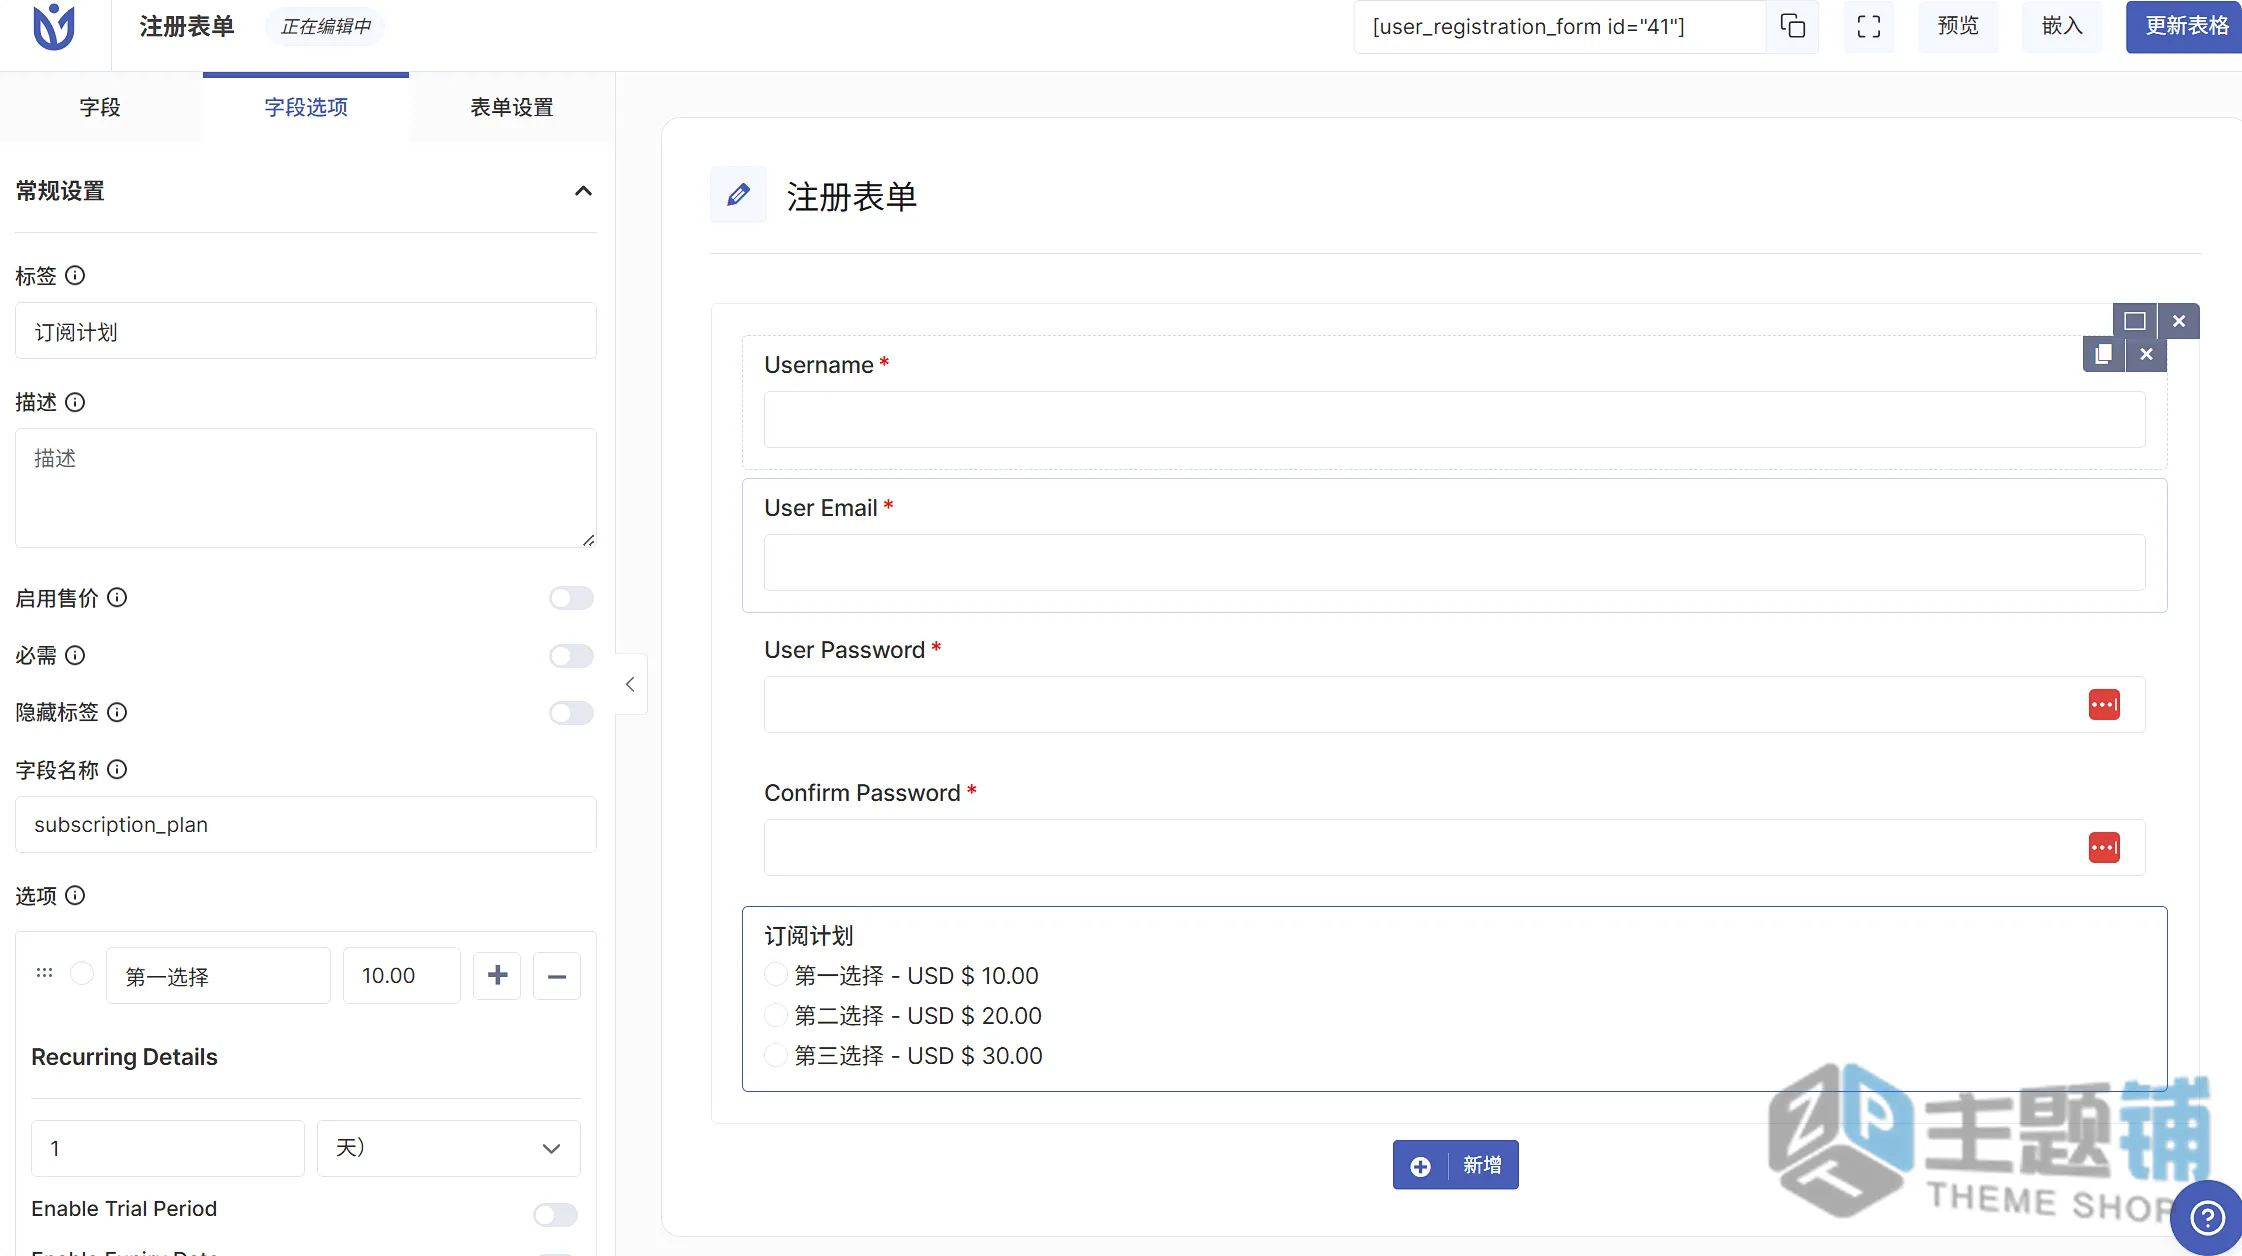The width and height of the screenshot is (2242, 1256).
Task: Show info for the 描述 label
Action: pyautogui.click(x=75, y=402)
